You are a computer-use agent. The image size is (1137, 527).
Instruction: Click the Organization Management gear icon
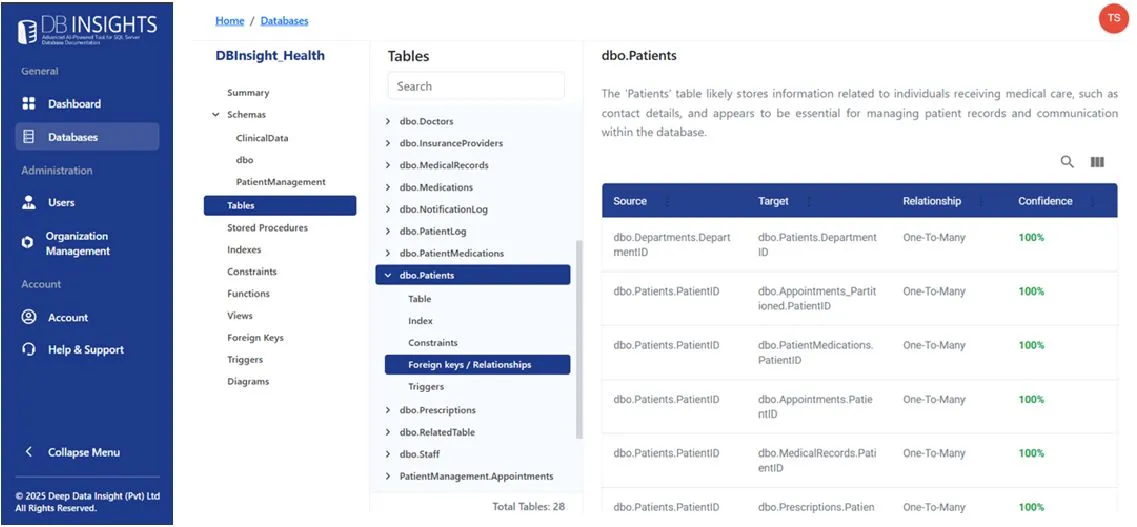(28, 244)
